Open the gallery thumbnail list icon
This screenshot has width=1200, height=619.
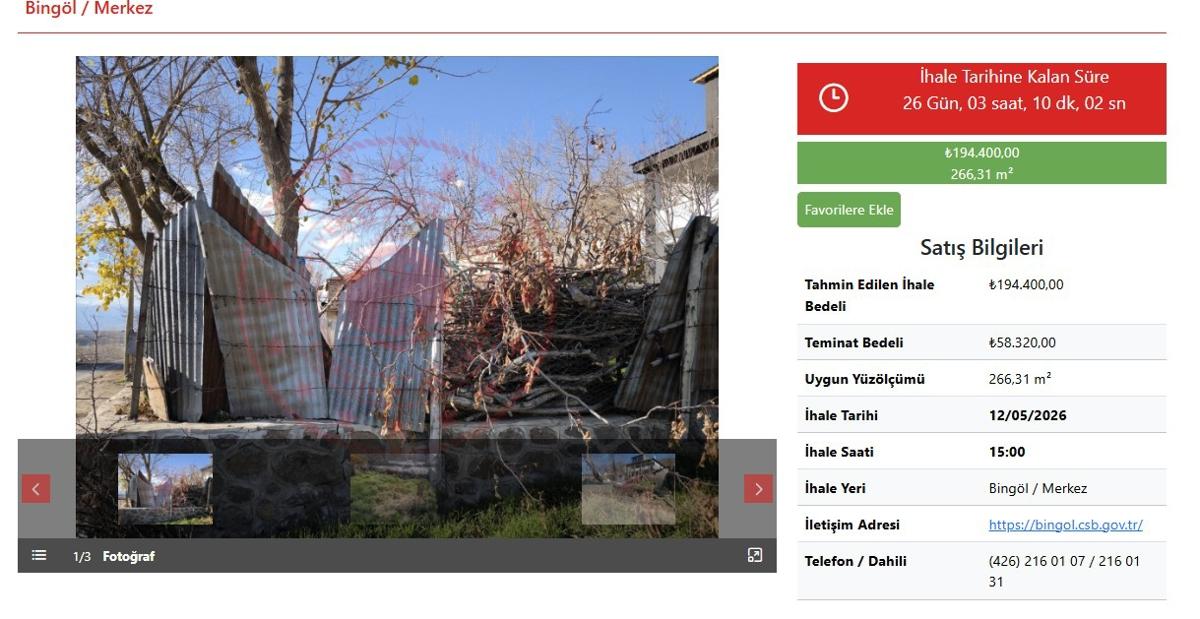coord(39,555)
